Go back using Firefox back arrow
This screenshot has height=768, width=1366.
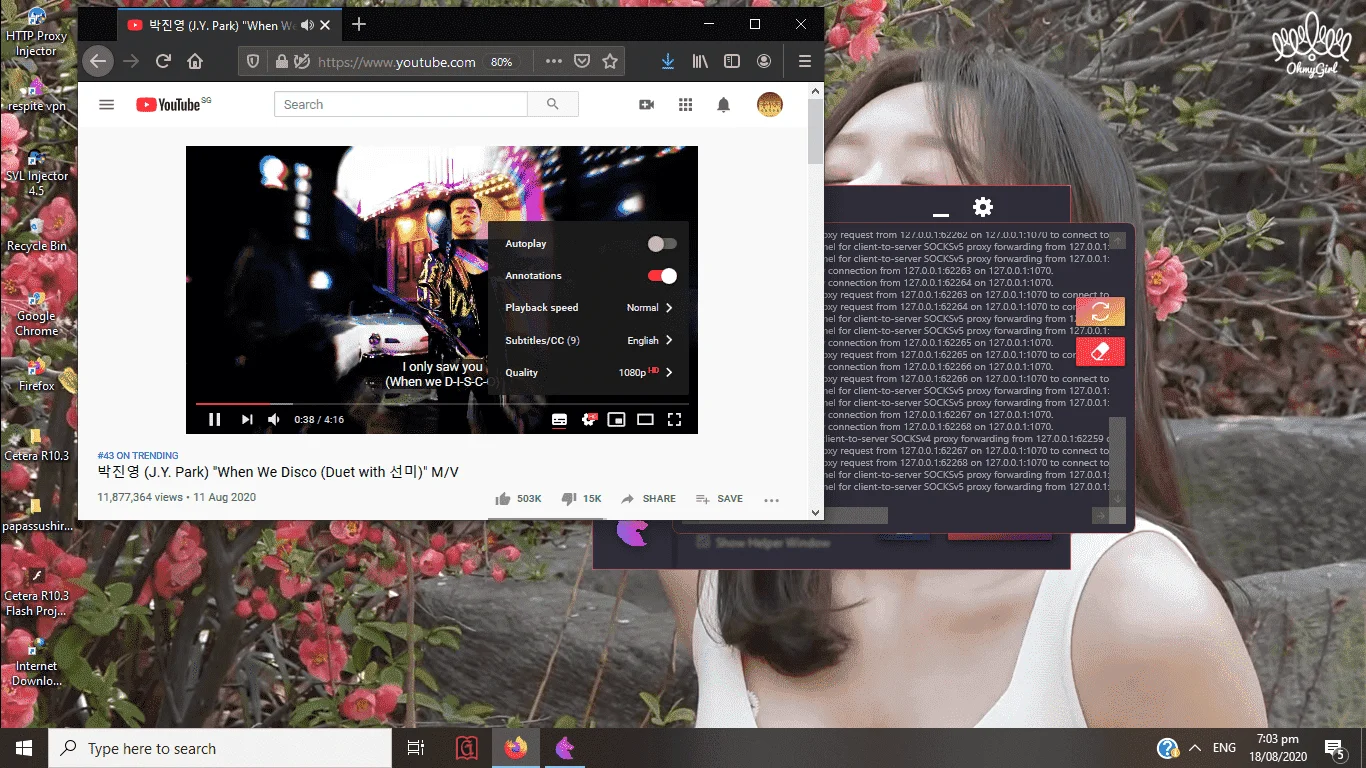click(97, 62)
